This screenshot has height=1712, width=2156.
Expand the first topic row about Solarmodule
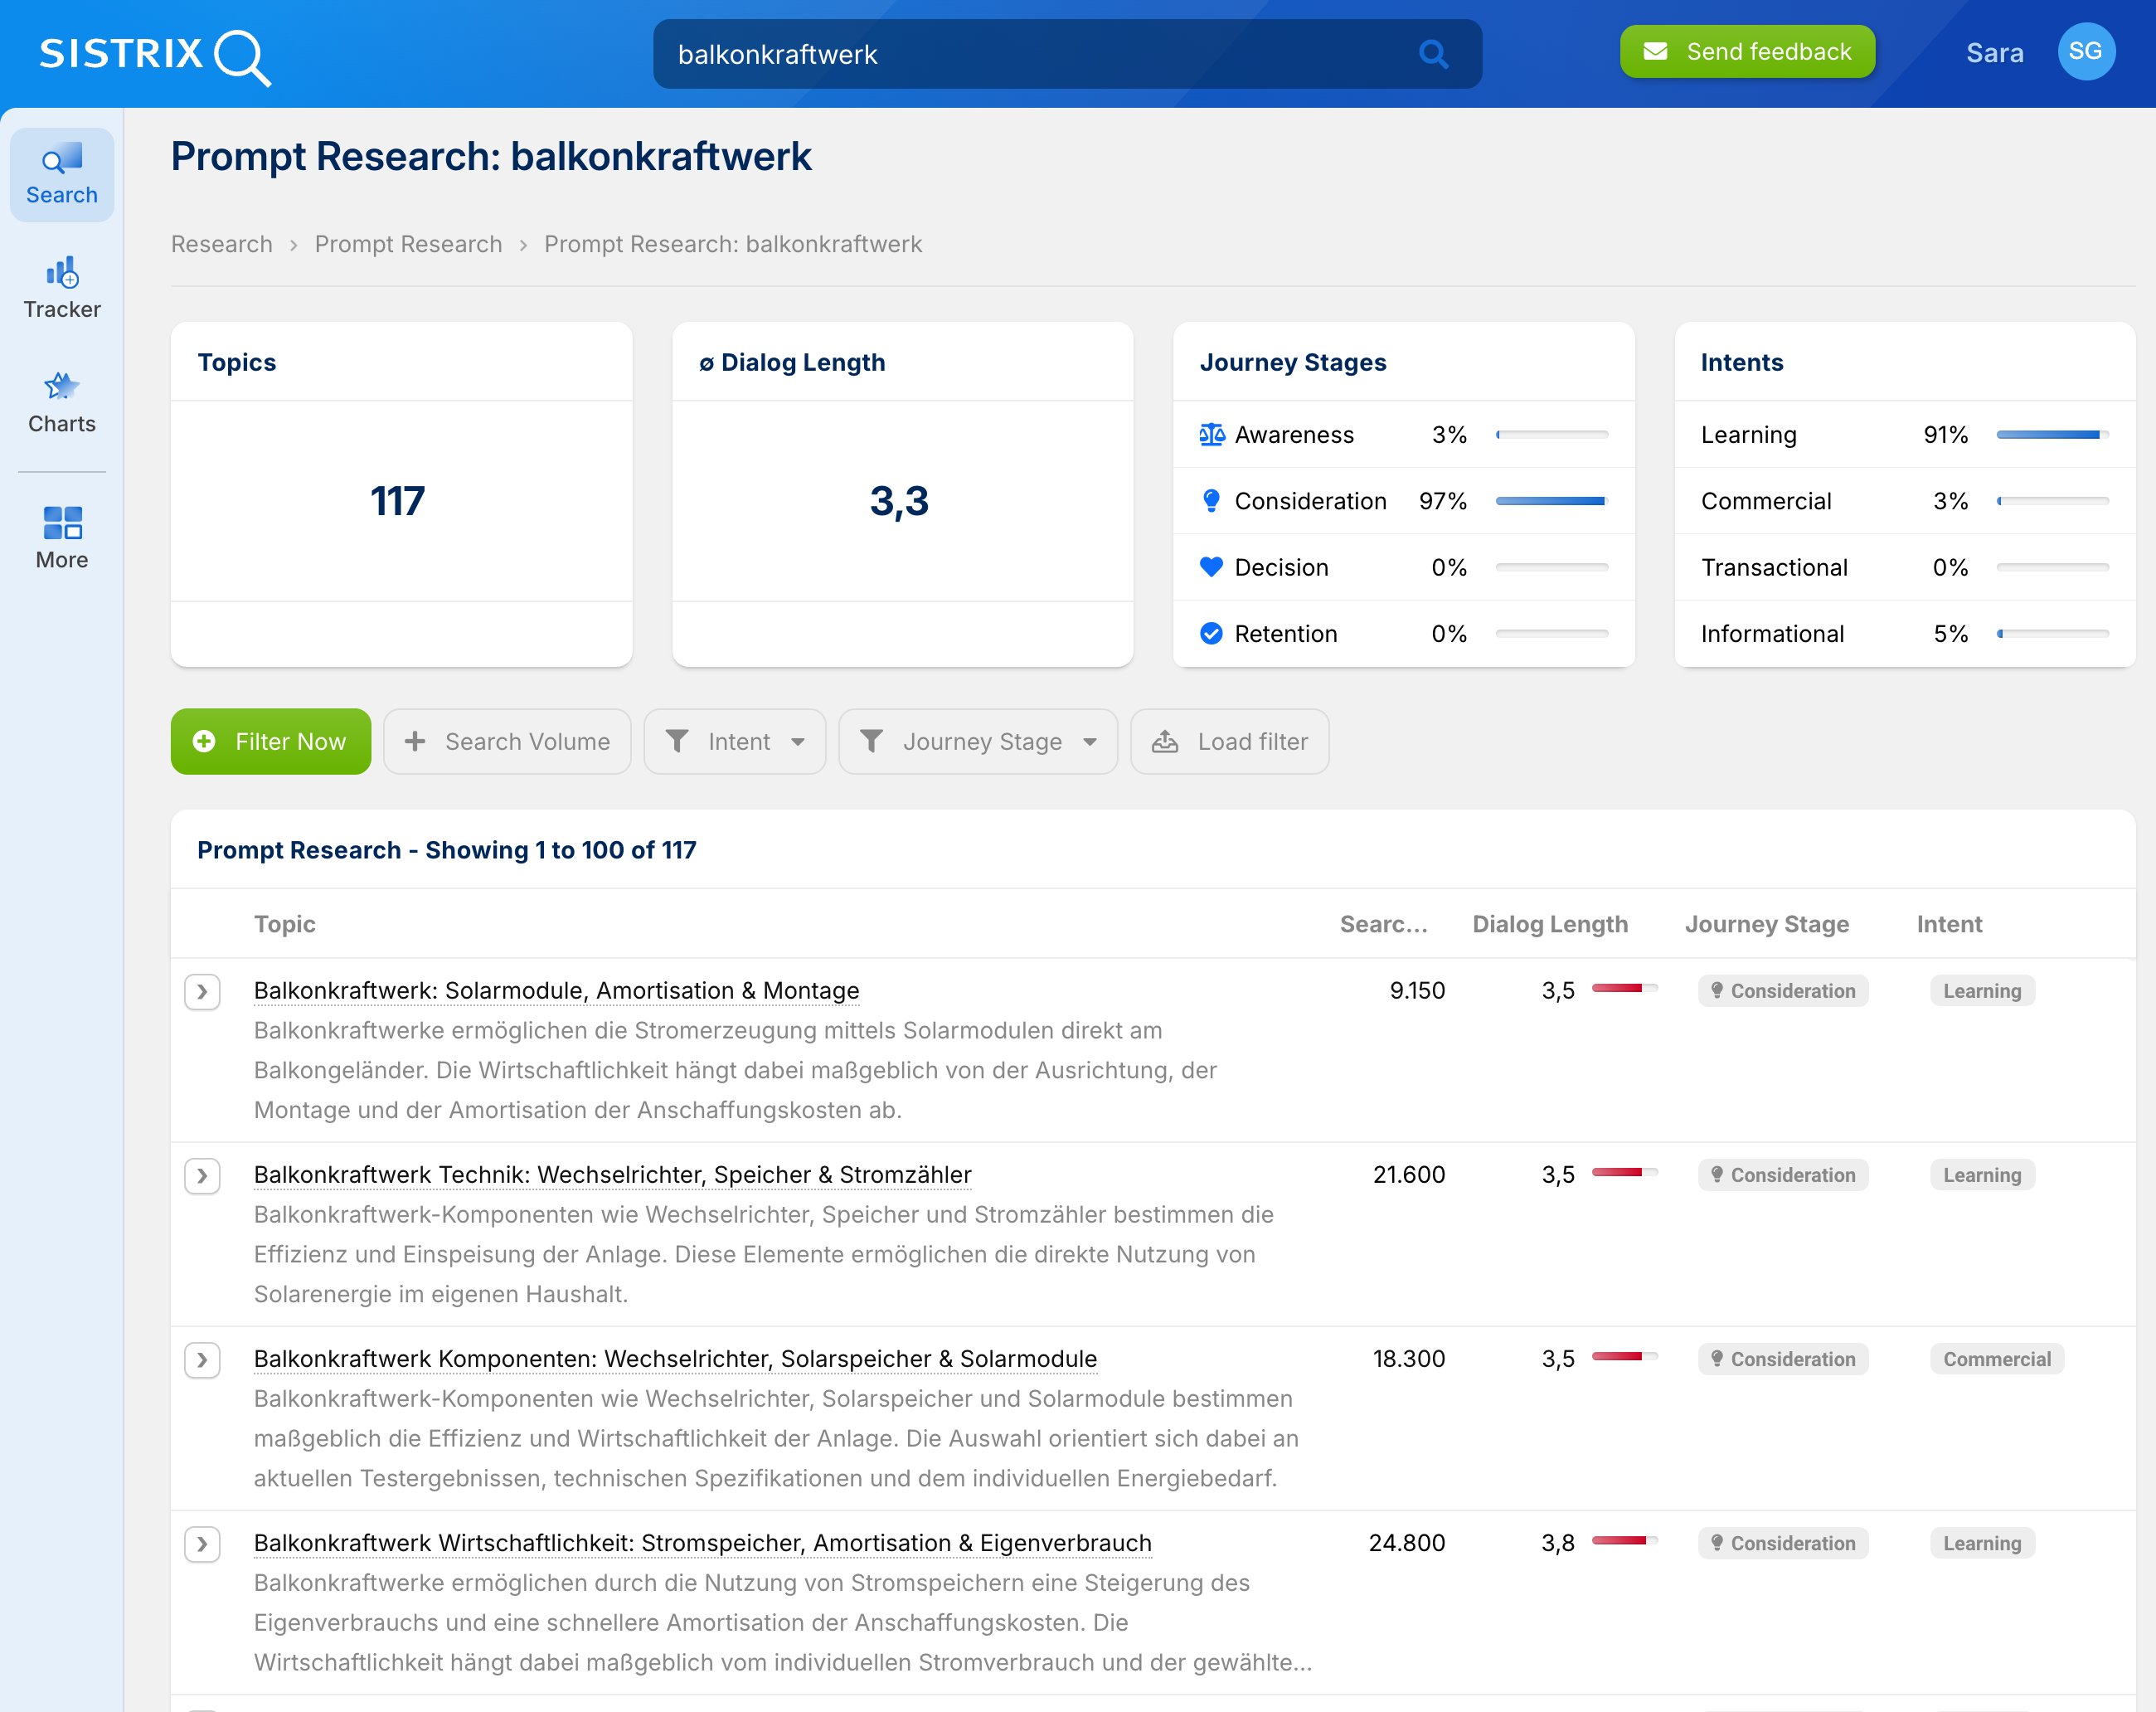203,991
